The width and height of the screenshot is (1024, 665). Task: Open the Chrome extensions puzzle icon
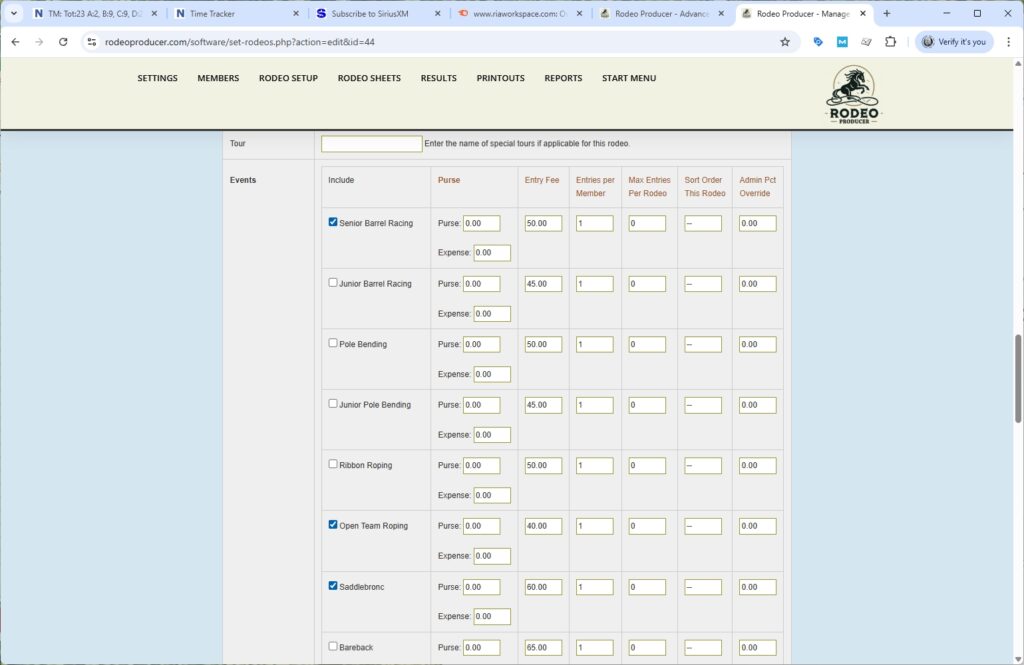pyautogui.click(x=892, y=42)
